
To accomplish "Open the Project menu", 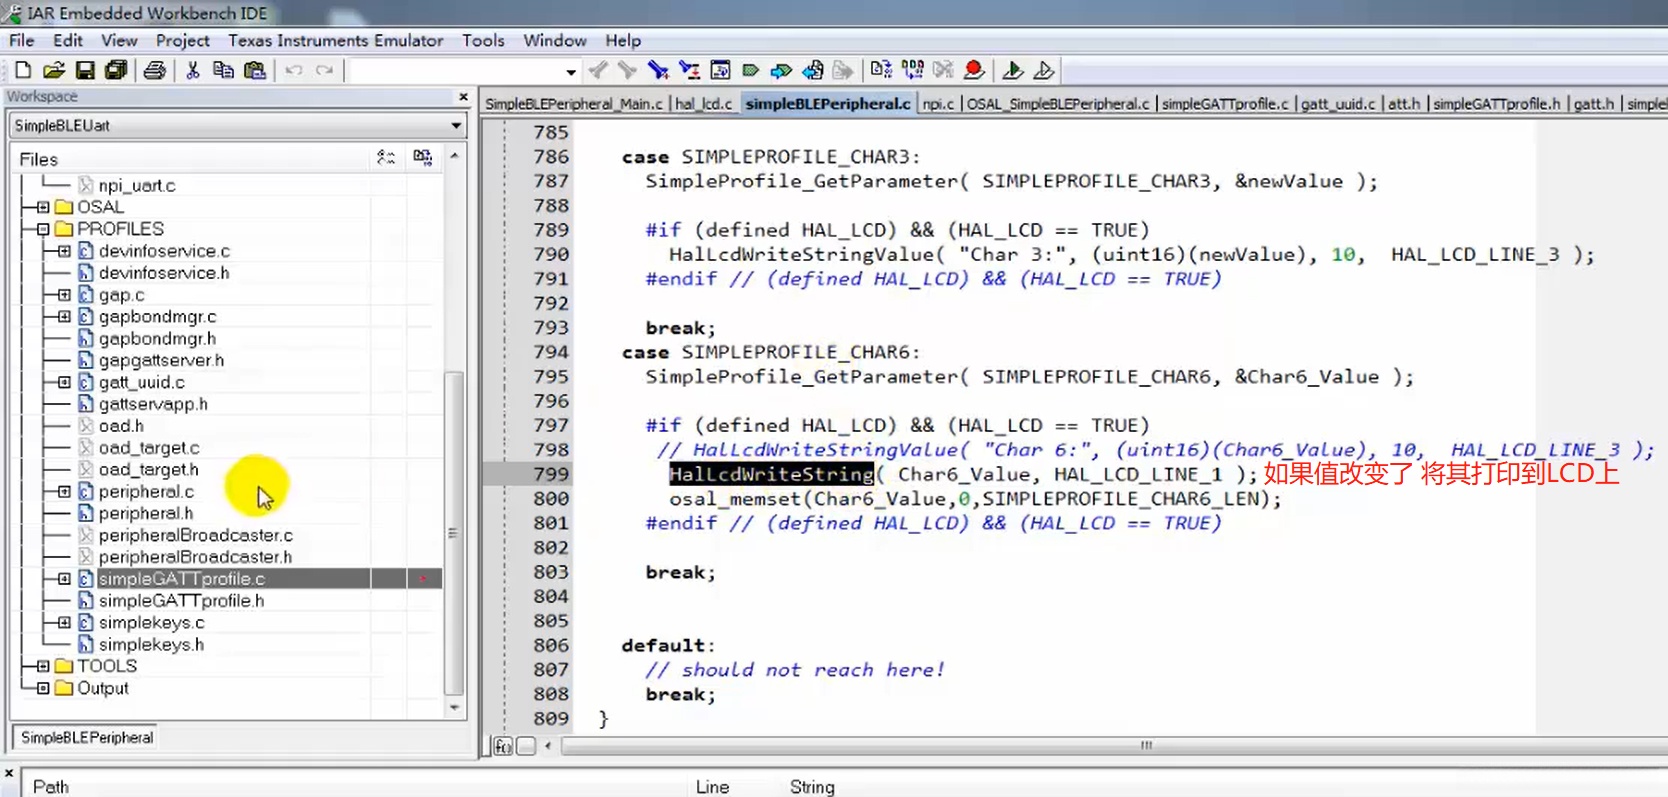I will (182, 41).
